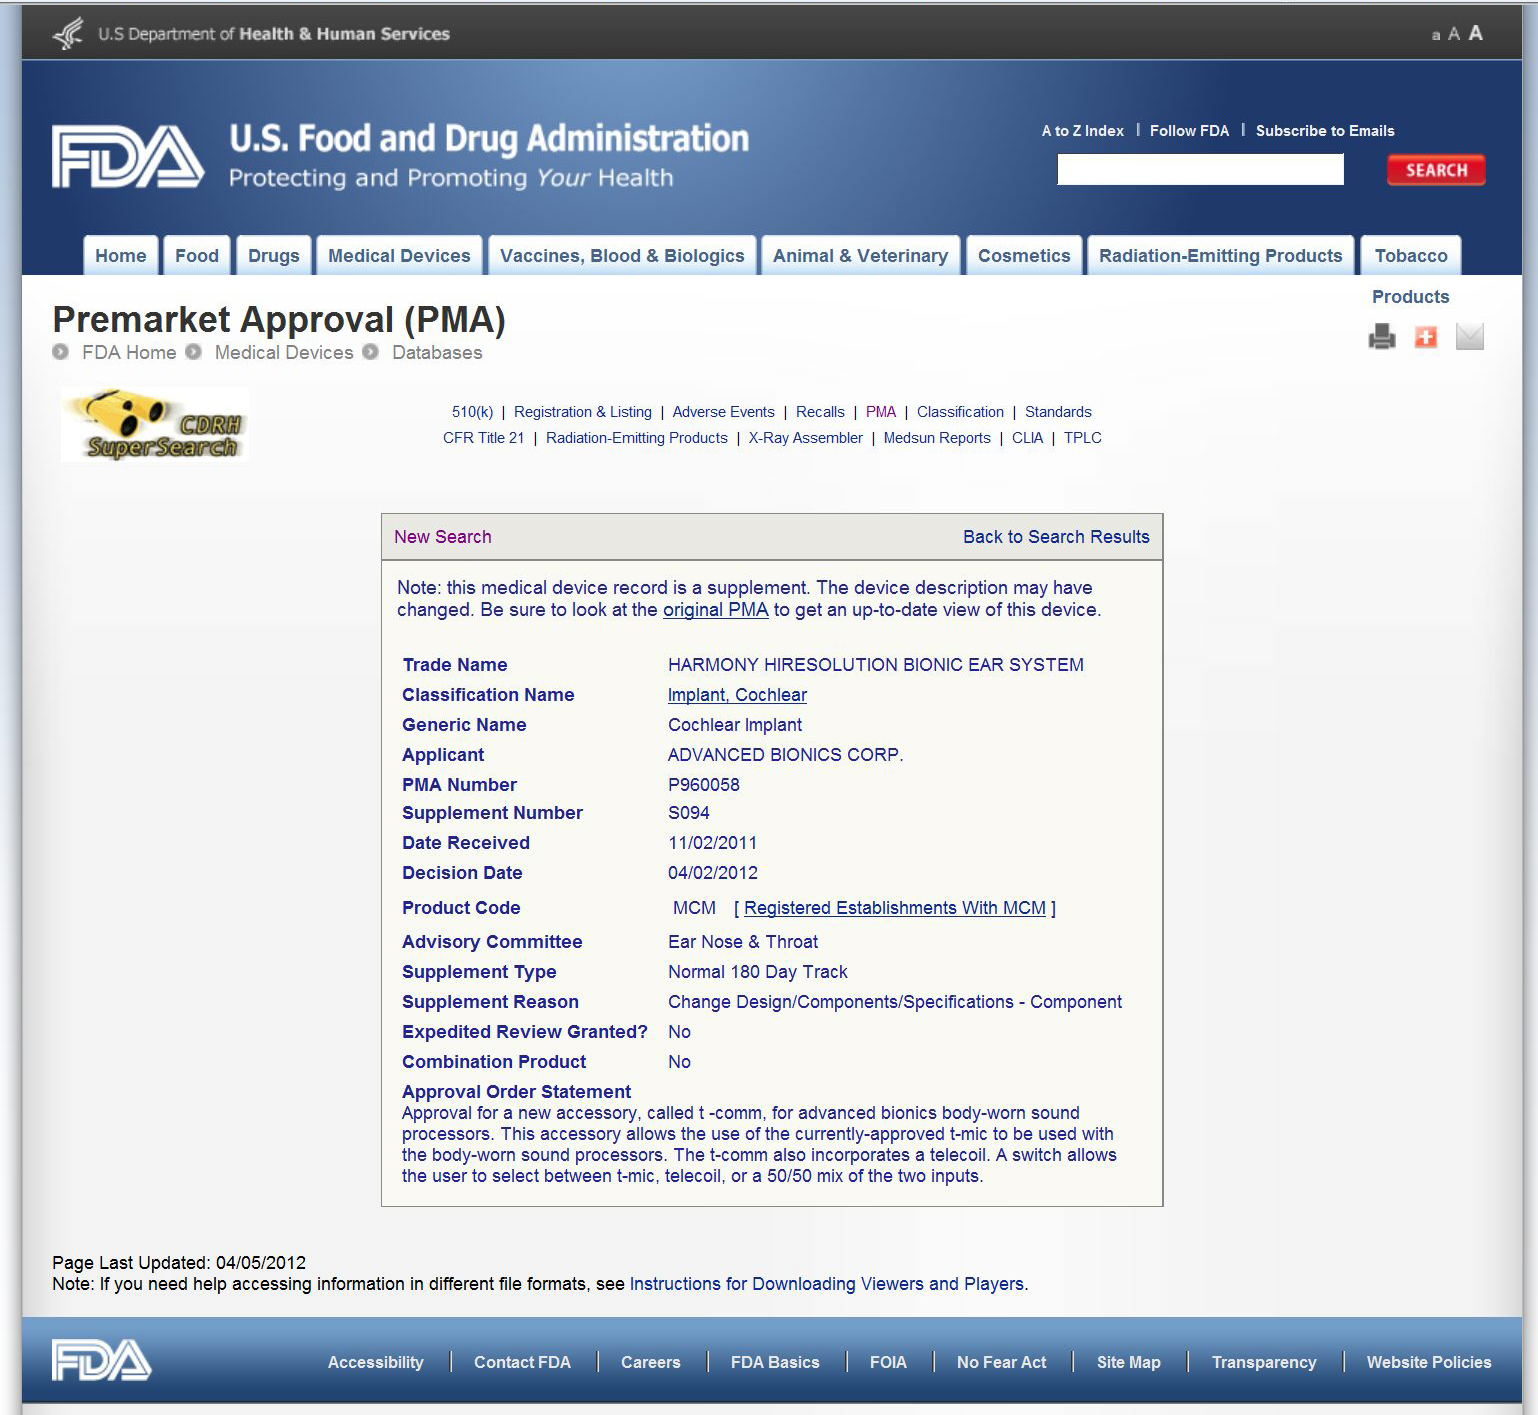Click the FDA logo in header
The image size is (1538, 1415).
(x=128, y=157)
